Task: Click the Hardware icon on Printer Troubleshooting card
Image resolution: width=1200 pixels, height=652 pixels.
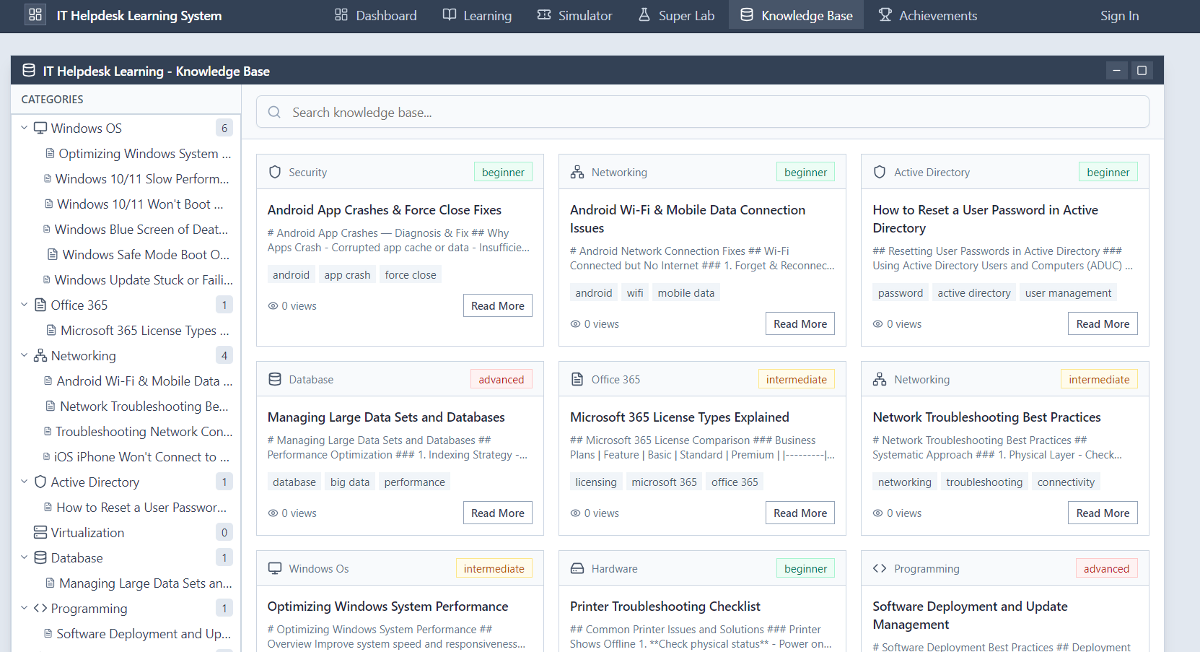Action: click(x=577, y=568)
